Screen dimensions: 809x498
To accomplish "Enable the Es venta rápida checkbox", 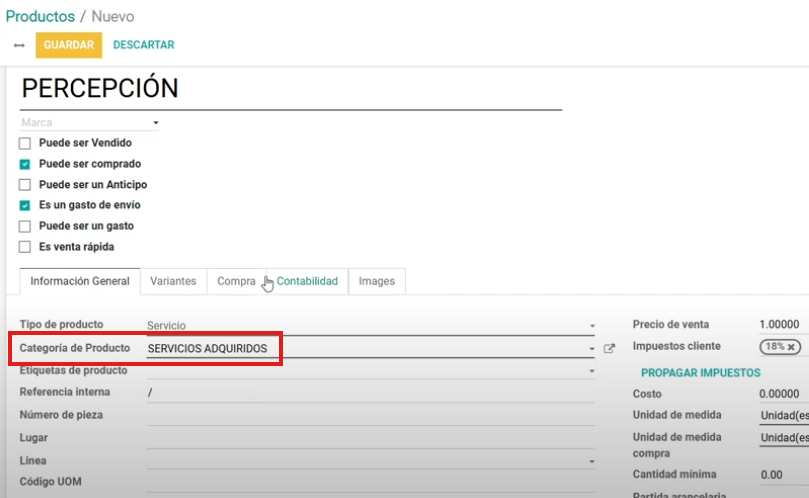I will click(25, 247).
